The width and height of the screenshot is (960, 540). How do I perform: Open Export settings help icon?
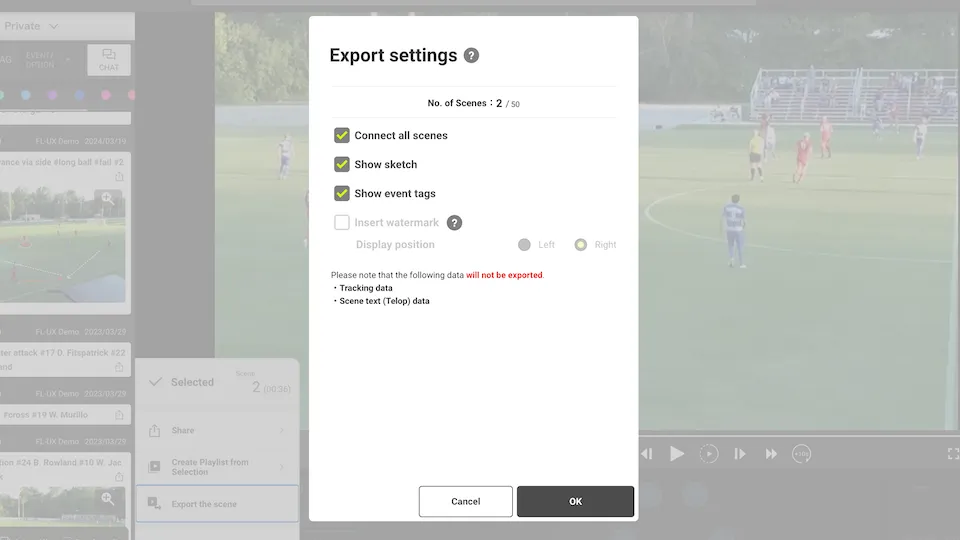tap(471, 56)
